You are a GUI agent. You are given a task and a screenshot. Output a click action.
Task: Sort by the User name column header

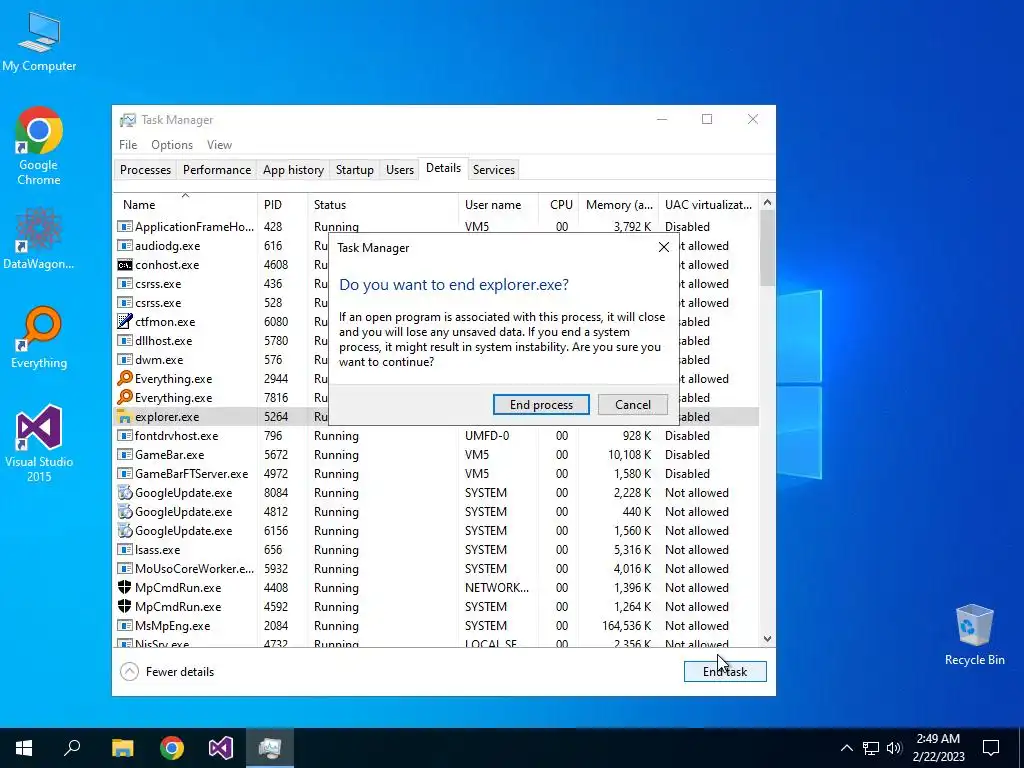(x=498, y=204)
